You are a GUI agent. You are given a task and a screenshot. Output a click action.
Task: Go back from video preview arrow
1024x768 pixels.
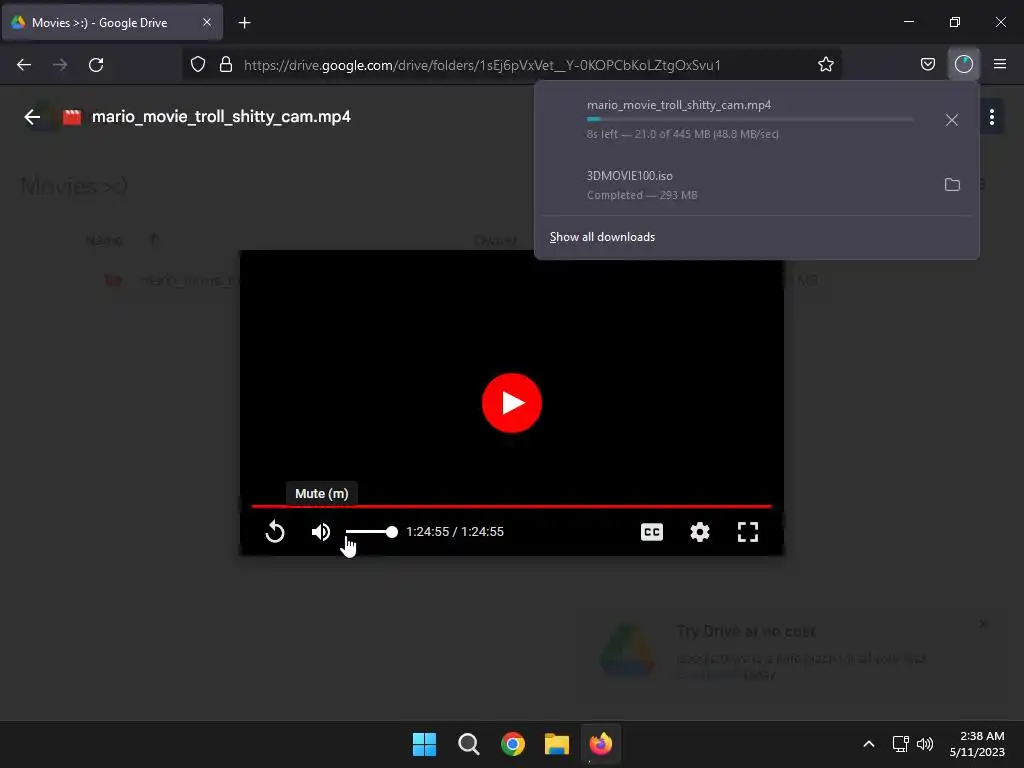(x=32, y=117)
